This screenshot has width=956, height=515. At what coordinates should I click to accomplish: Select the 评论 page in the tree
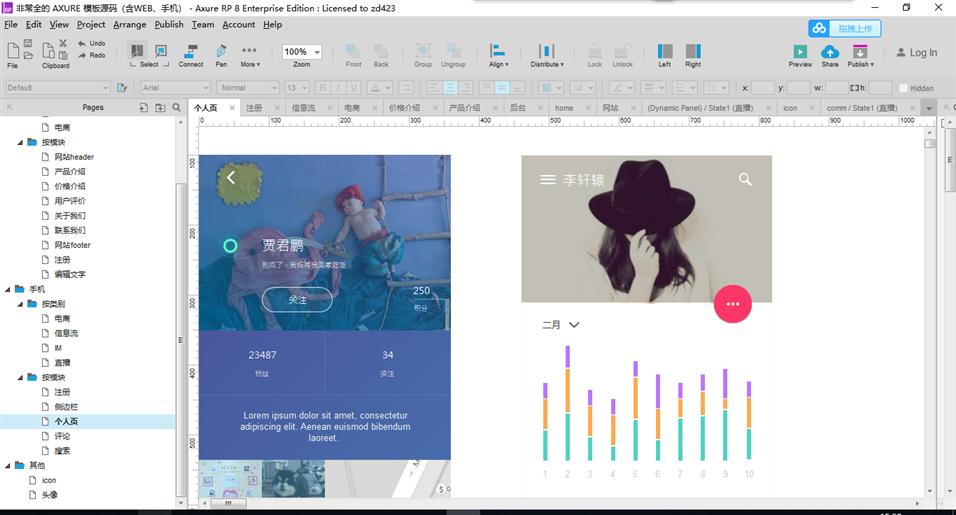(x=62, y=436)
